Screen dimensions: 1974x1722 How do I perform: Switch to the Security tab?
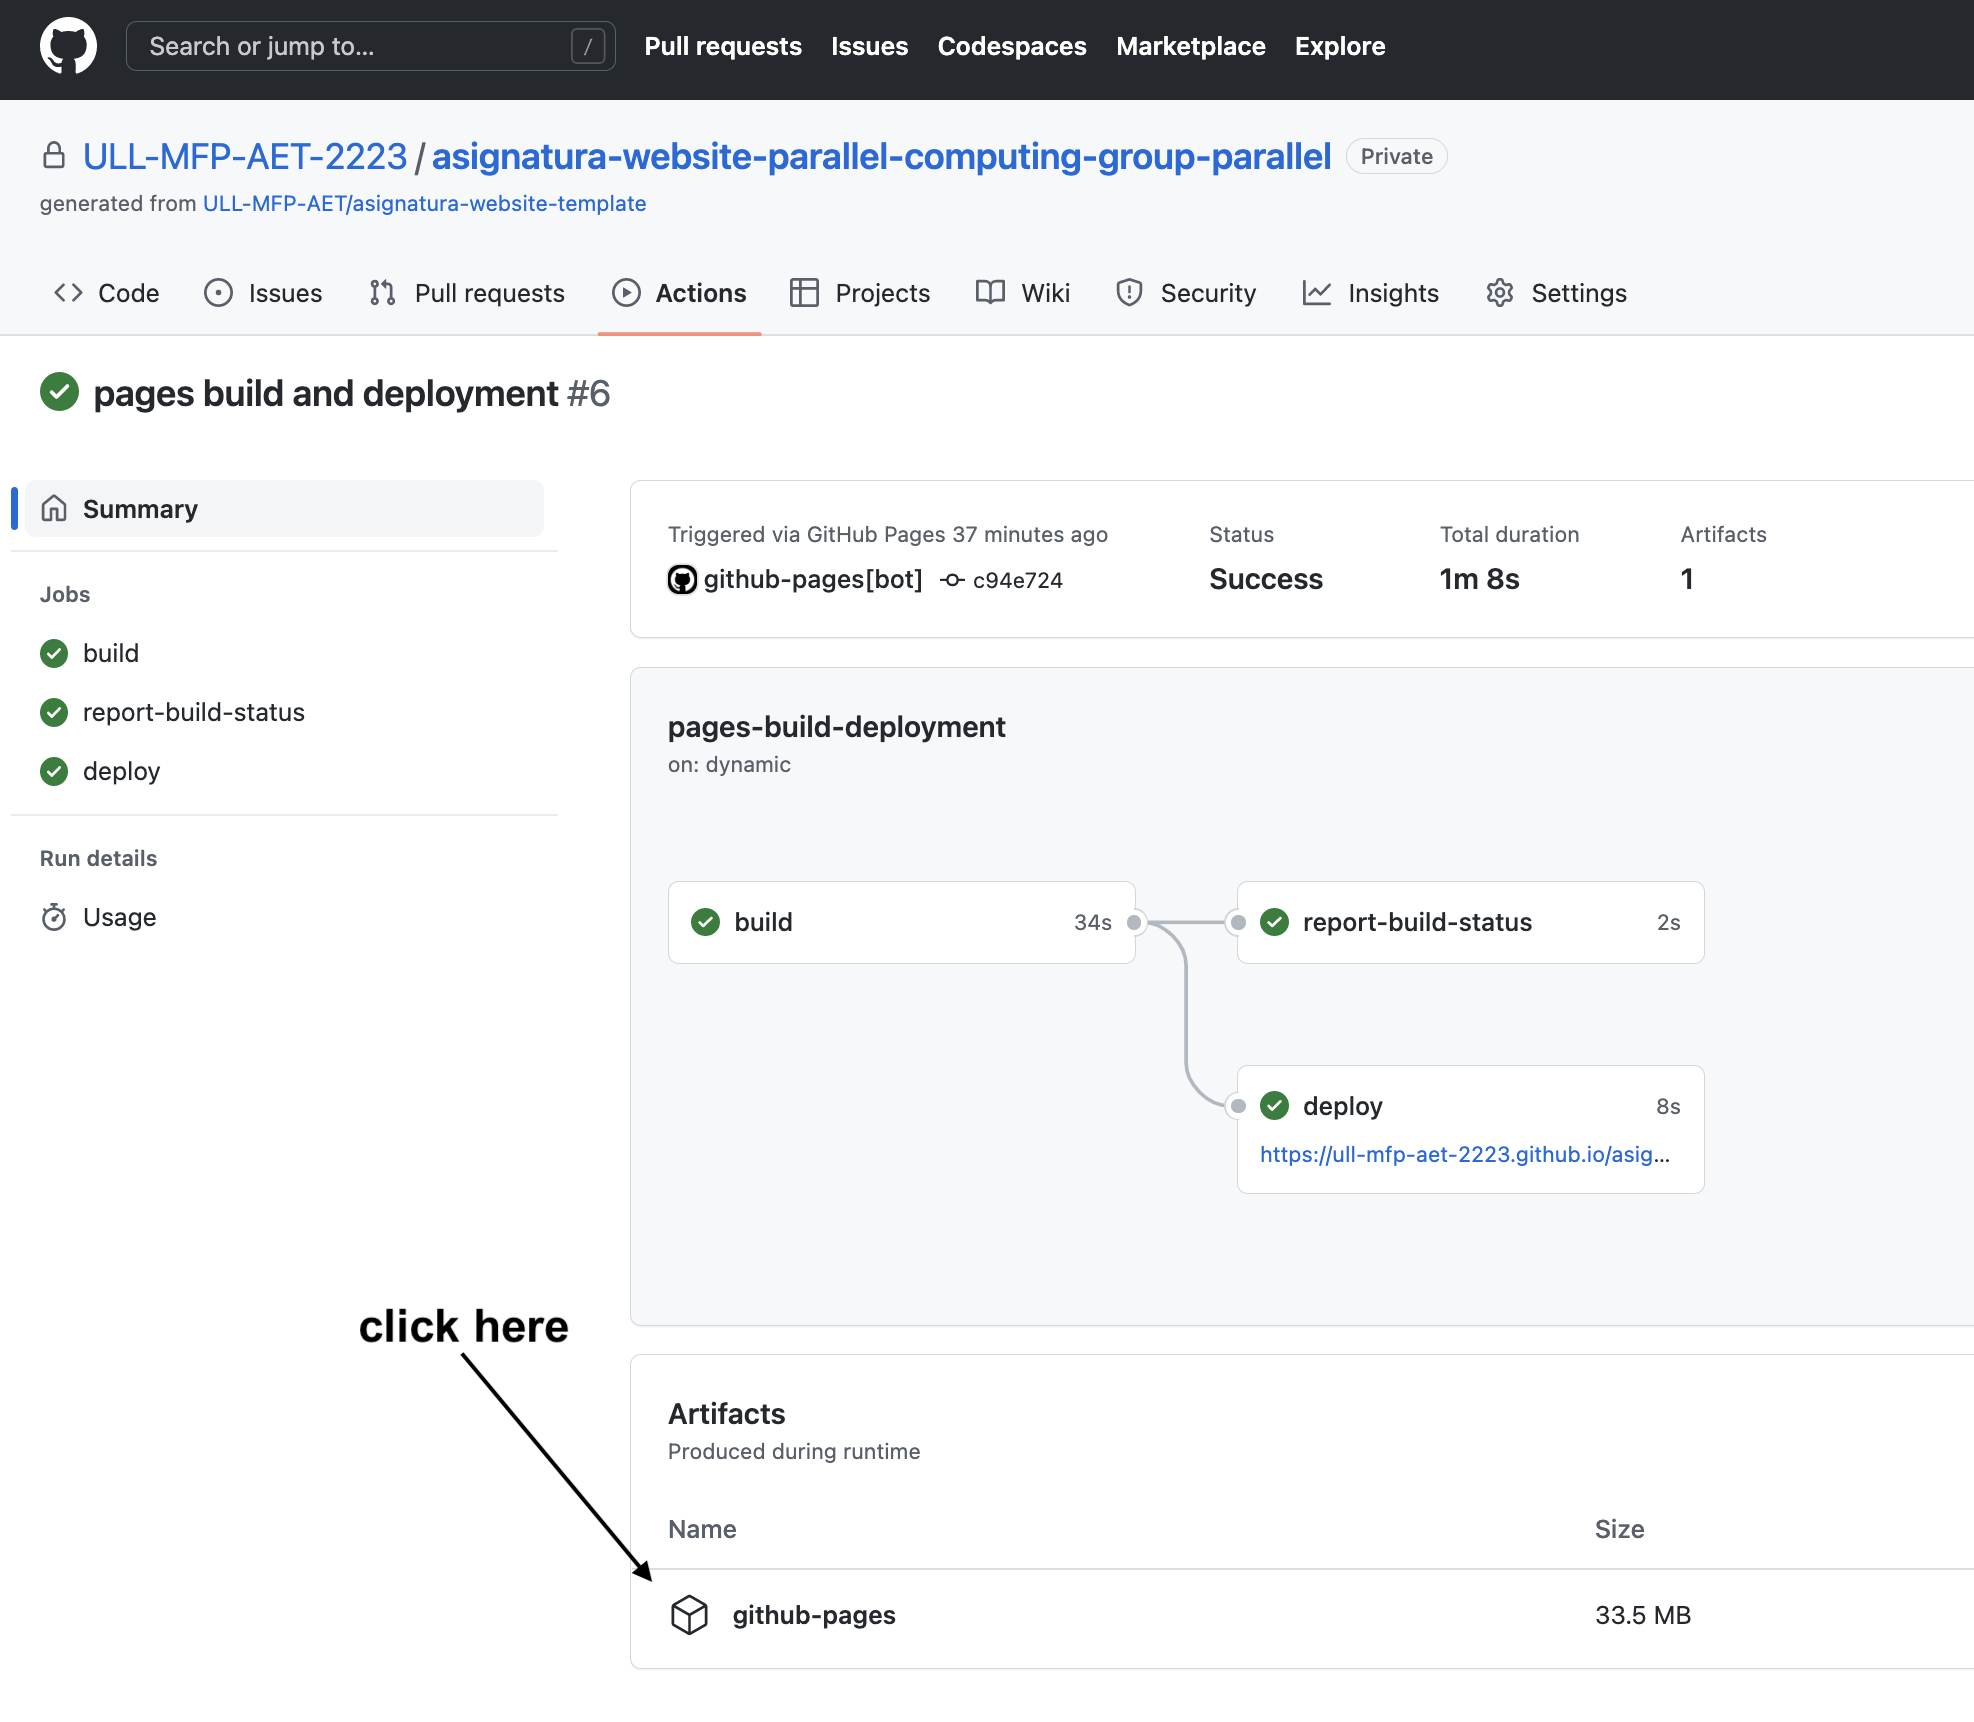click(1207, 292)
